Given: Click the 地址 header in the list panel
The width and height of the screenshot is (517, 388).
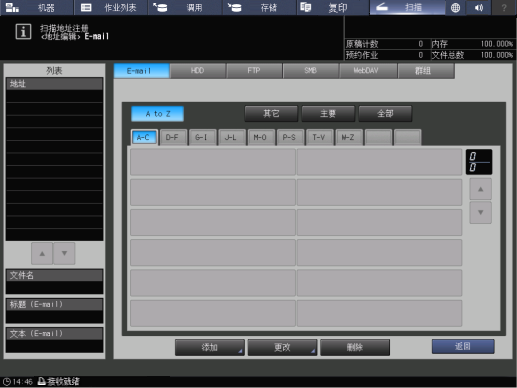Looking at the screenshot, I should click(54, 84).
